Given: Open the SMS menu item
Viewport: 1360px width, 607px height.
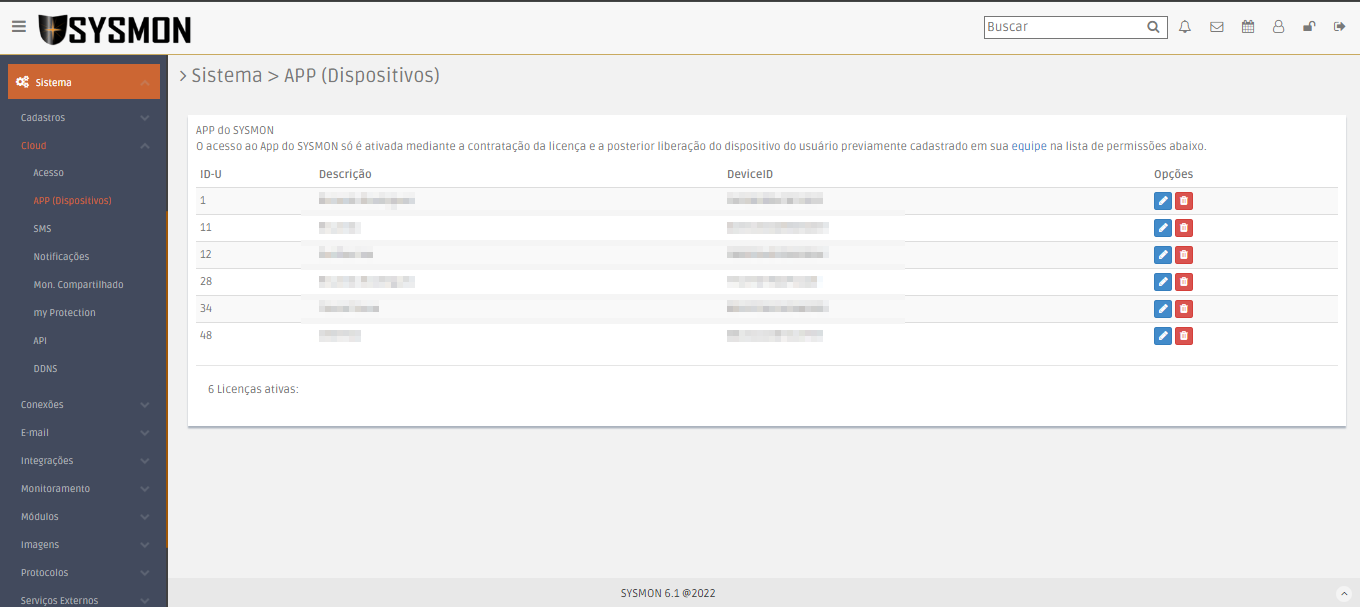Looking at the screenshot, I should (x=42, y=229).
